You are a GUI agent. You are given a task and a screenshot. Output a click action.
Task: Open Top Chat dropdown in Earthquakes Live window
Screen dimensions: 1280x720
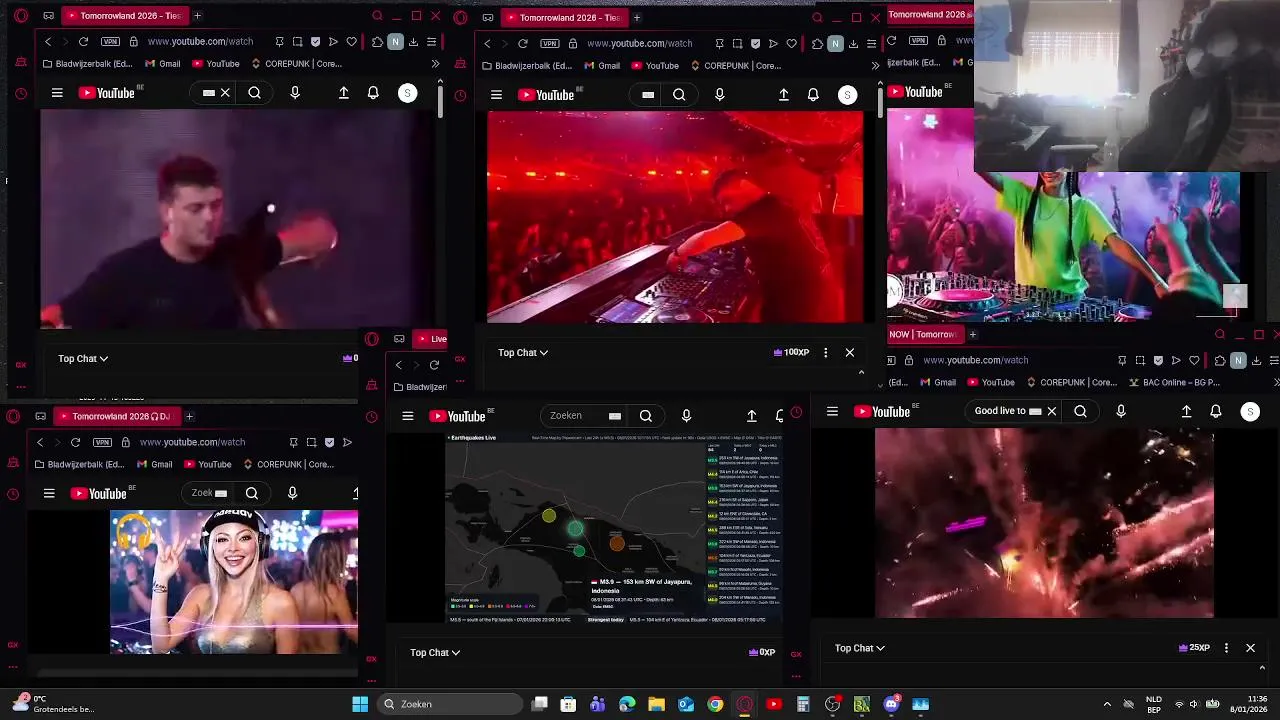[x=435, y=652]
